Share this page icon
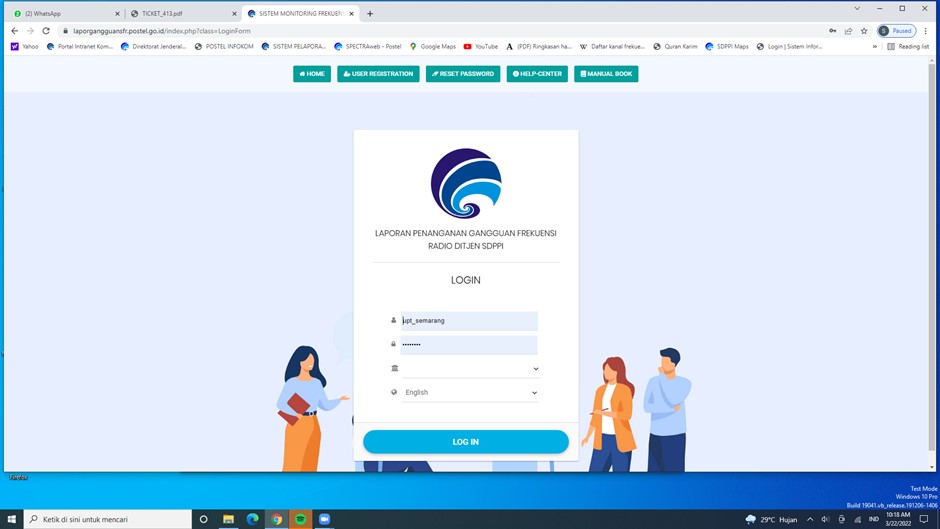This screenshot has height=529, width=940. 848,31
